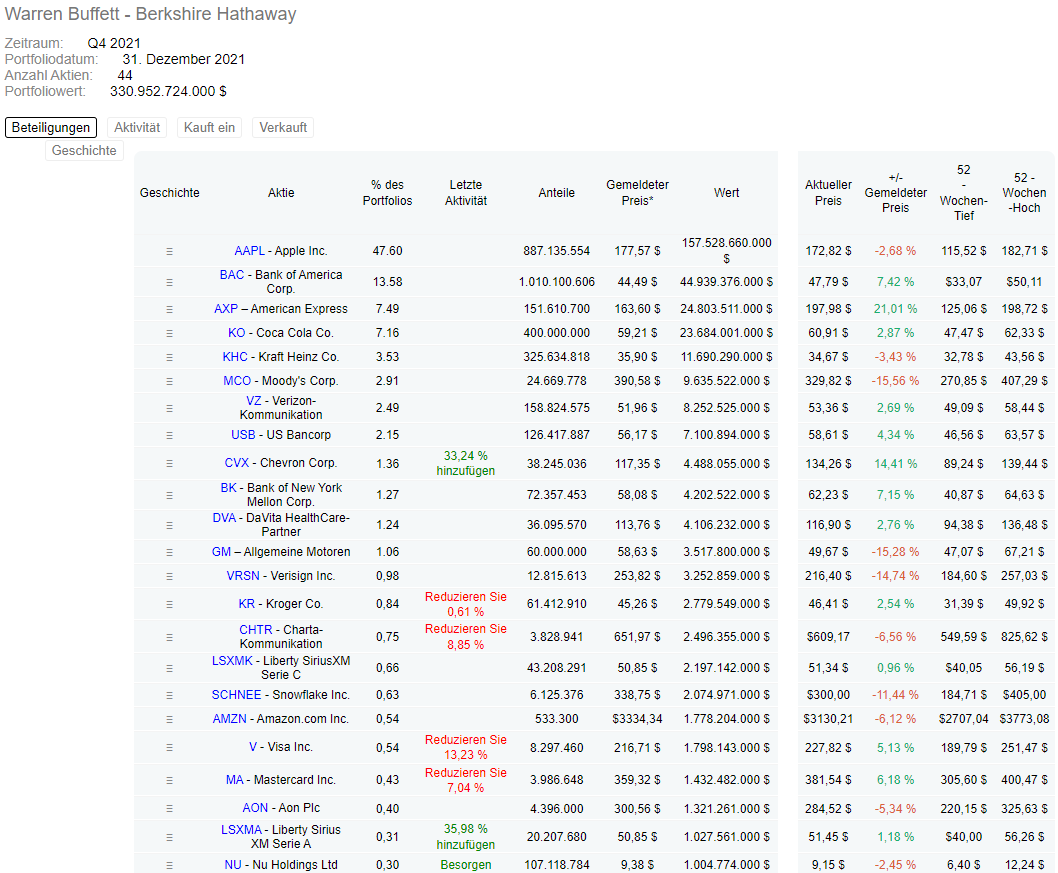Open history icon for Moody's Corp.

(x=170, y=381)
